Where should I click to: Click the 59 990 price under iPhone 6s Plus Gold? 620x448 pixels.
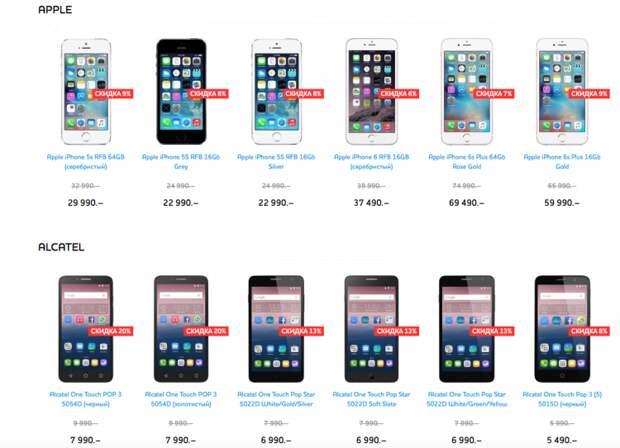pos(562,203)
